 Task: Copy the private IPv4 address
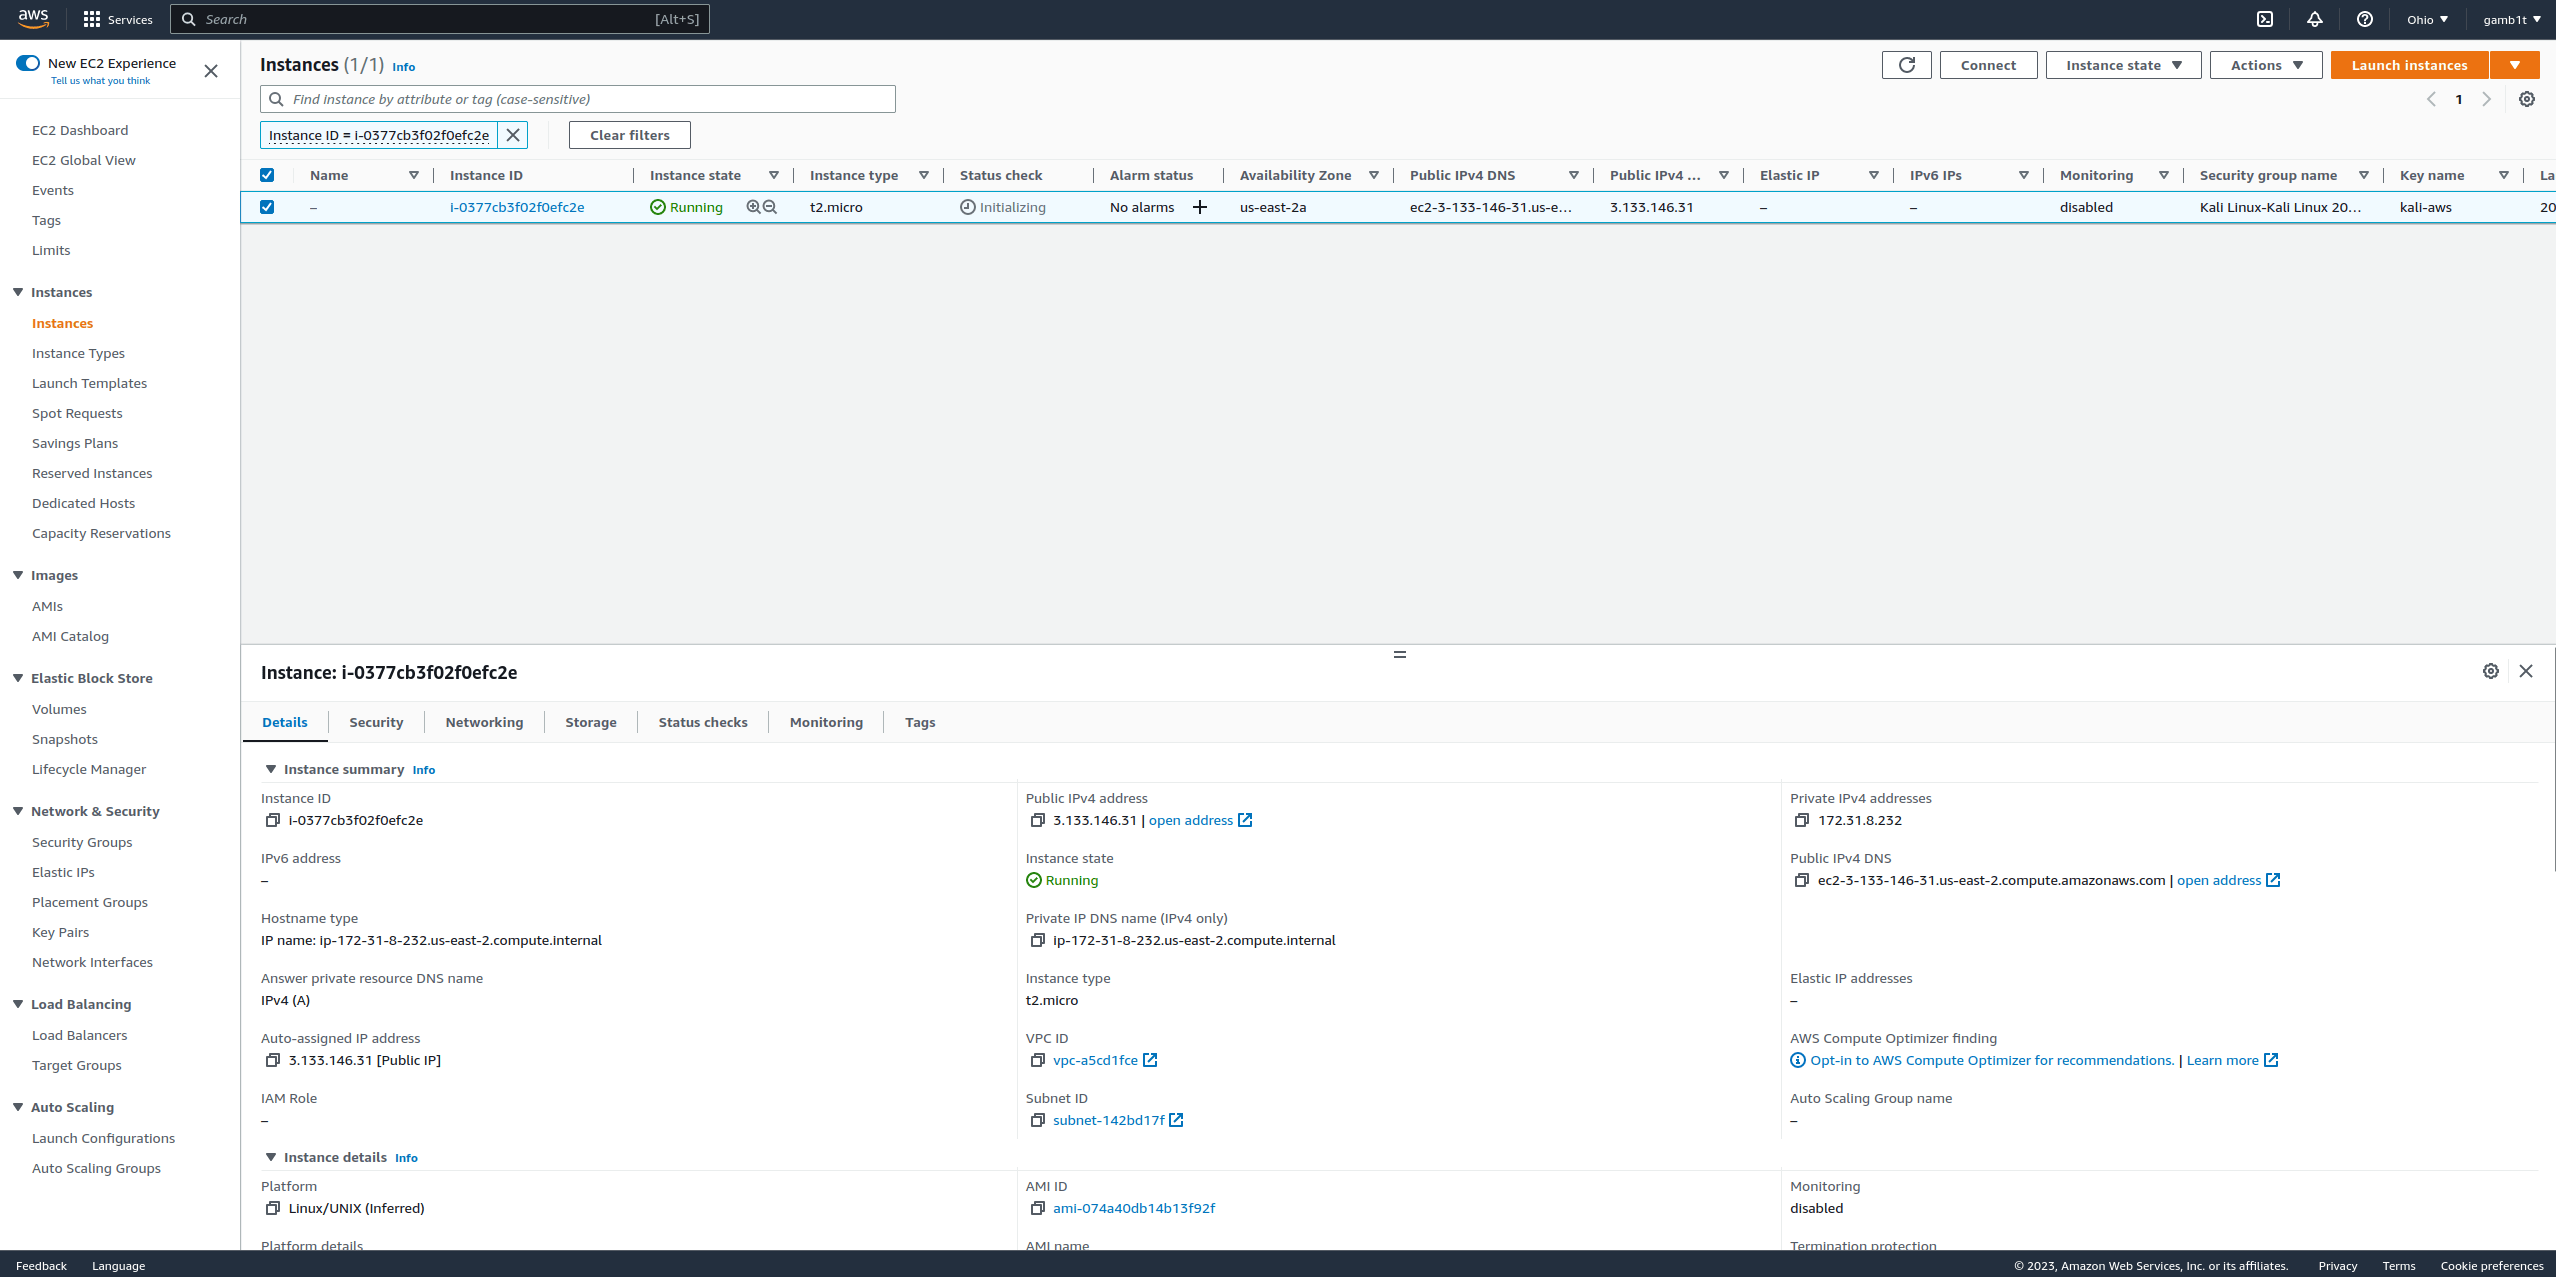click(x=1802, y=820)
